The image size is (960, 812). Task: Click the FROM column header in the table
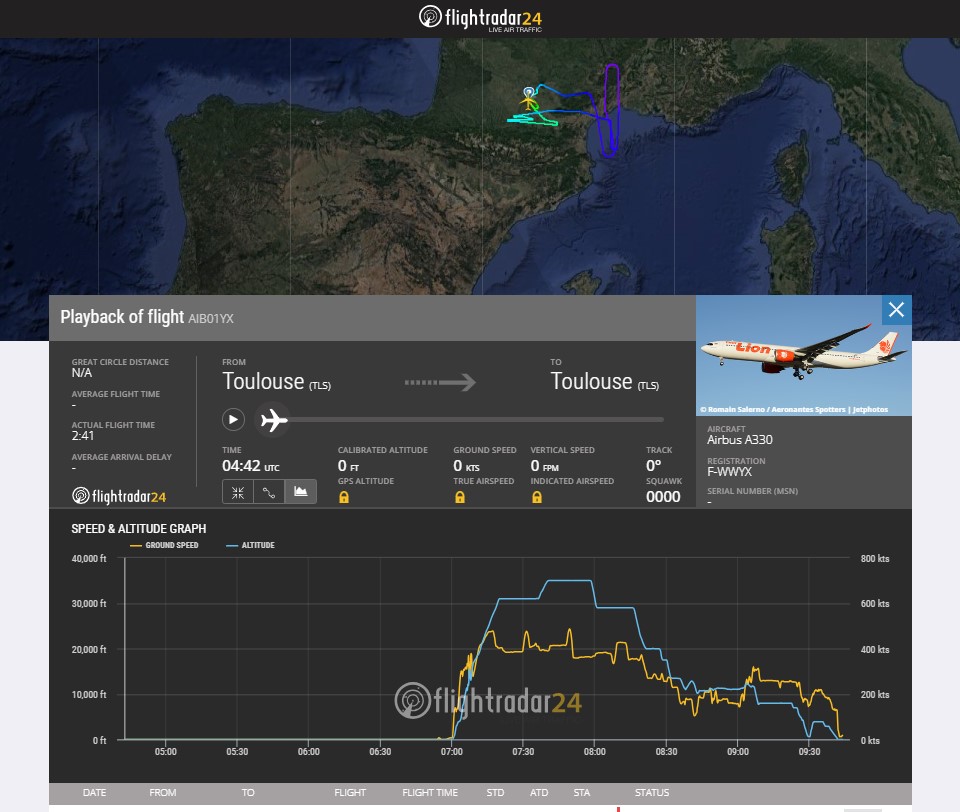point(162,792)
